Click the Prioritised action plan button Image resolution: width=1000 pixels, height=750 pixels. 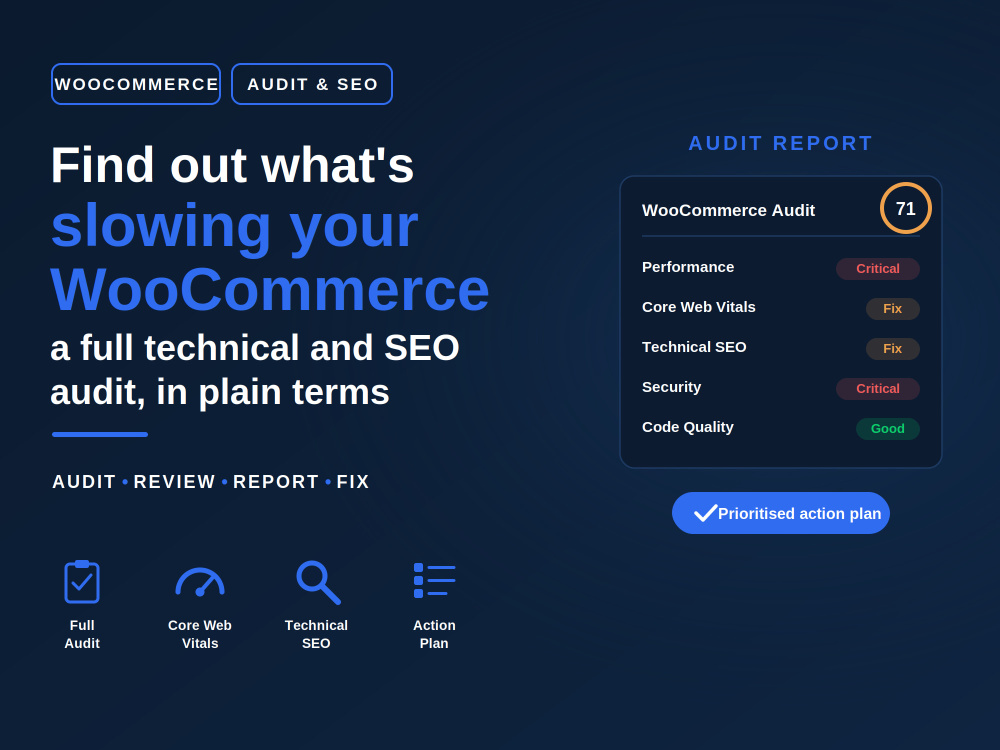(781, 513)
